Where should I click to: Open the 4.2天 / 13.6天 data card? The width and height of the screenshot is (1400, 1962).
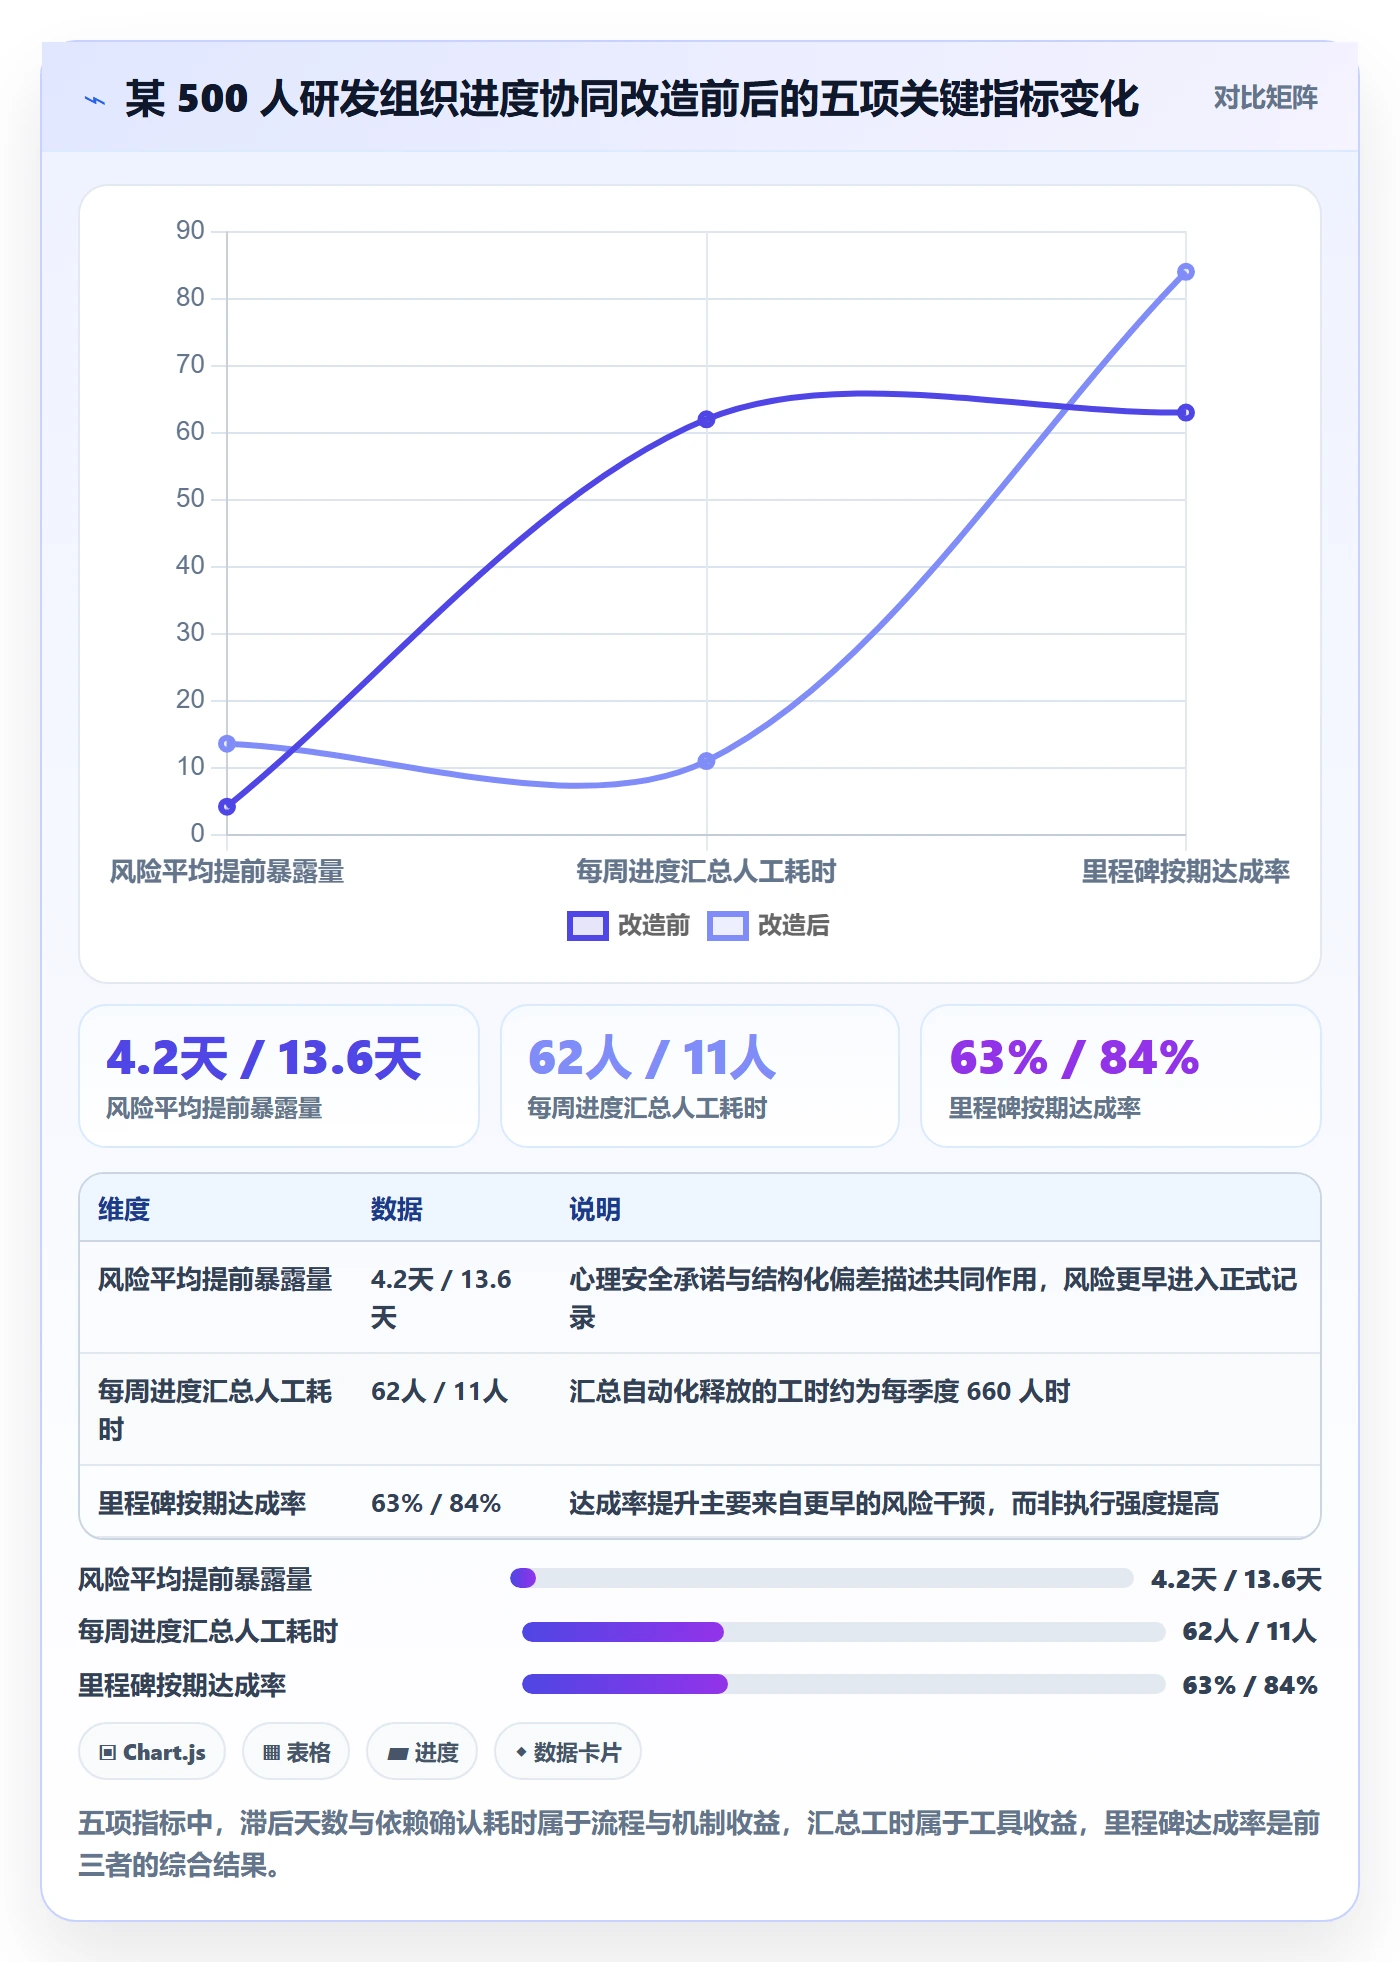coord(279,1076)
